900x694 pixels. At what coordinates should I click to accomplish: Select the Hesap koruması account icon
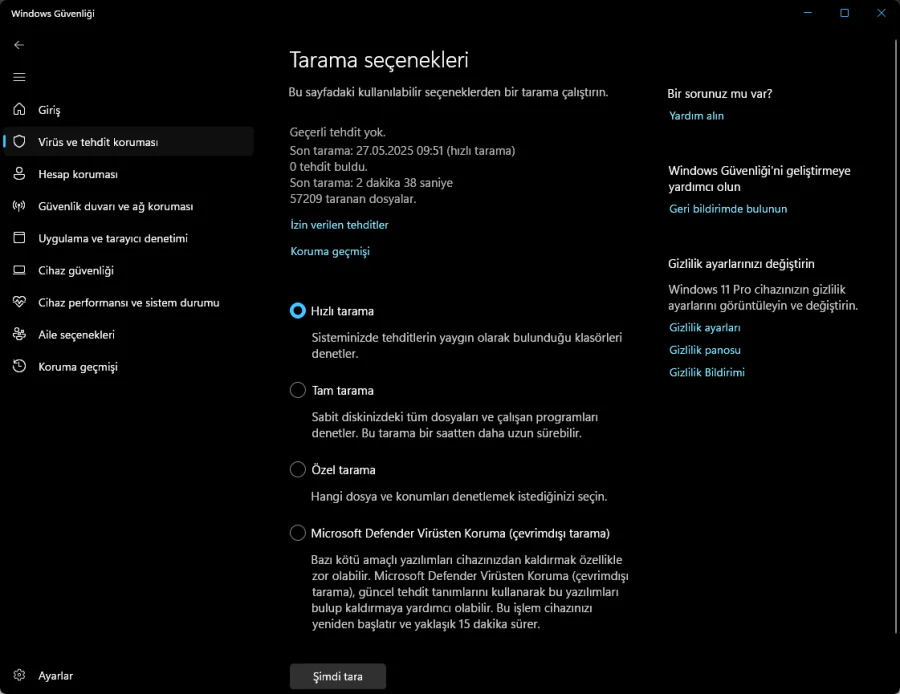(x=18, y=174)
